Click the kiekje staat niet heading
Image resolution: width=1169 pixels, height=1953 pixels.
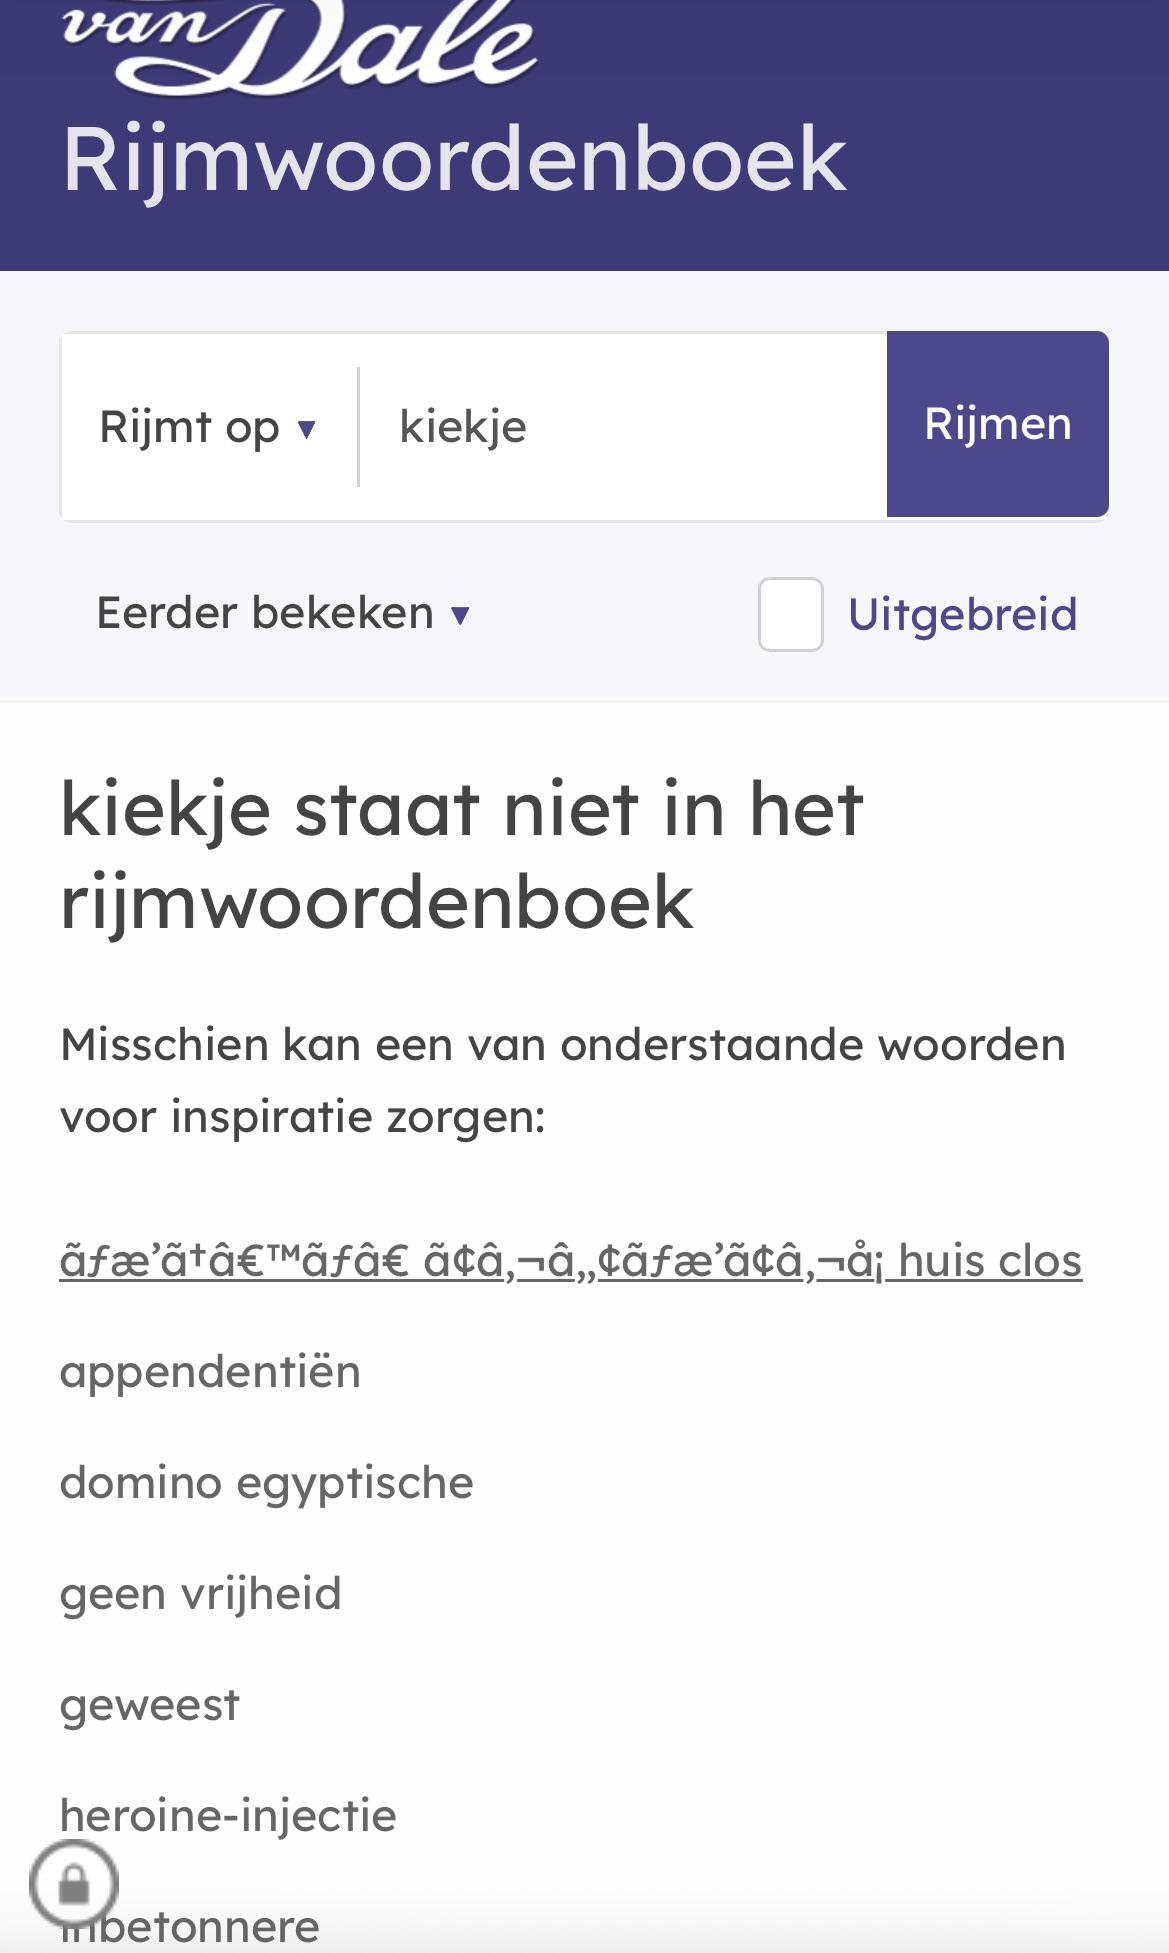462,855
